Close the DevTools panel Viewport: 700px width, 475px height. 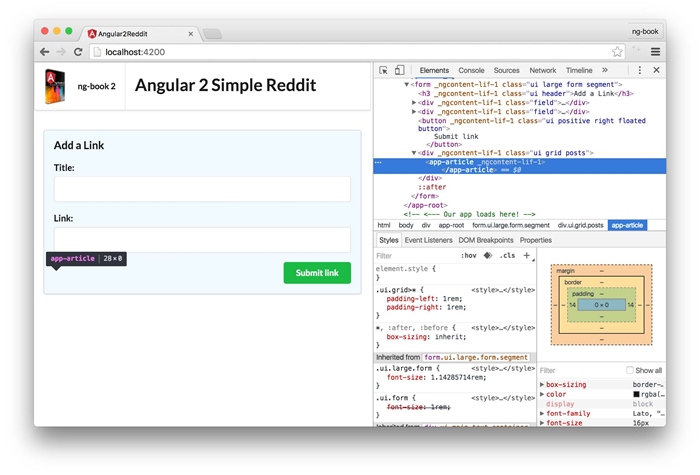pos(656,71)
